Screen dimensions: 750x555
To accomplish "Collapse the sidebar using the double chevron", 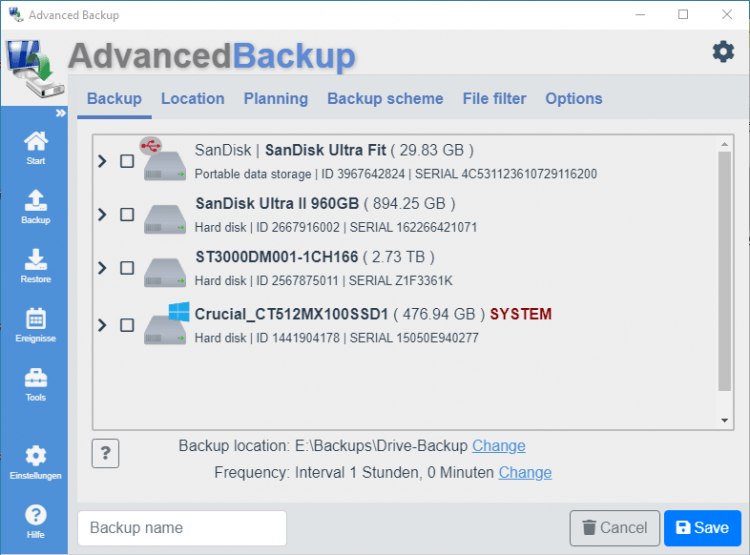I will (60, 113).
